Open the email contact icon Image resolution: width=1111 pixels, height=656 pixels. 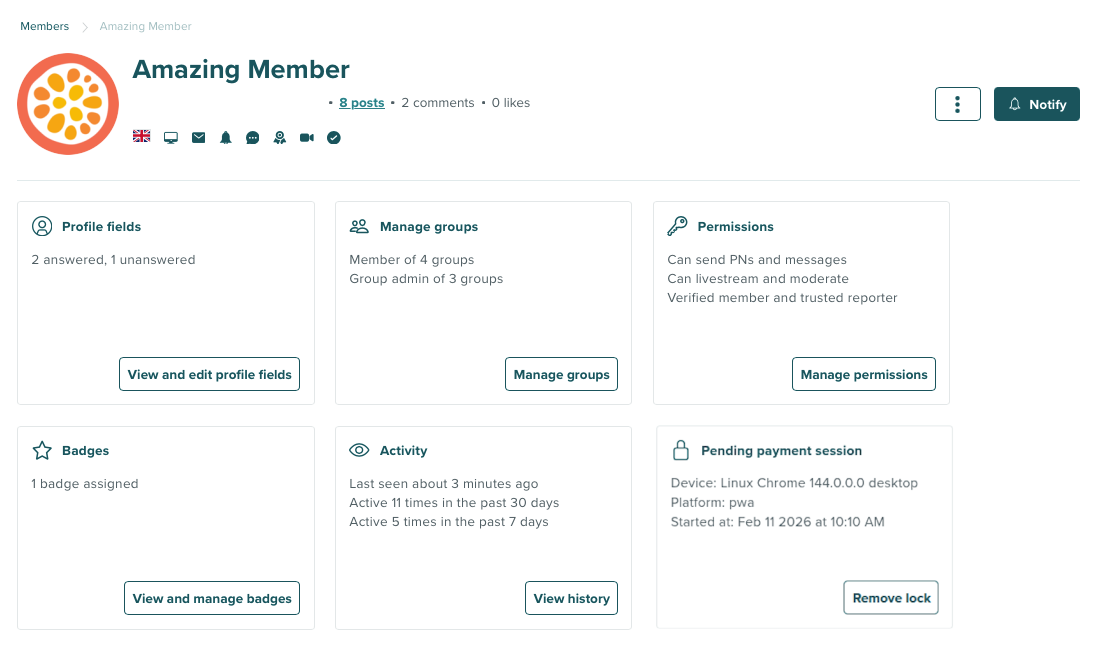pos(198,137)
